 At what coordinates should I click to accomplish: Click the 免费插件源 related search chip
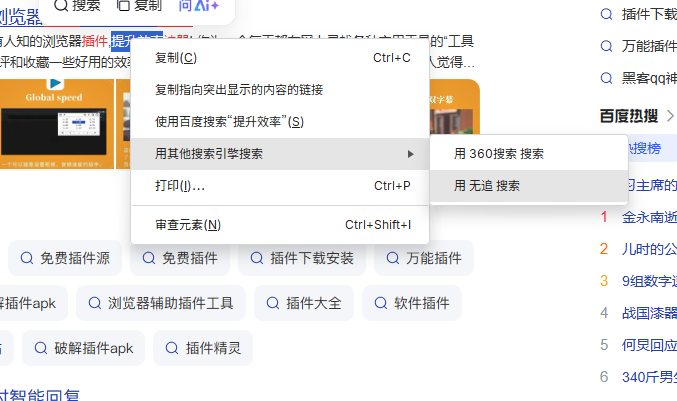point(65,258)
